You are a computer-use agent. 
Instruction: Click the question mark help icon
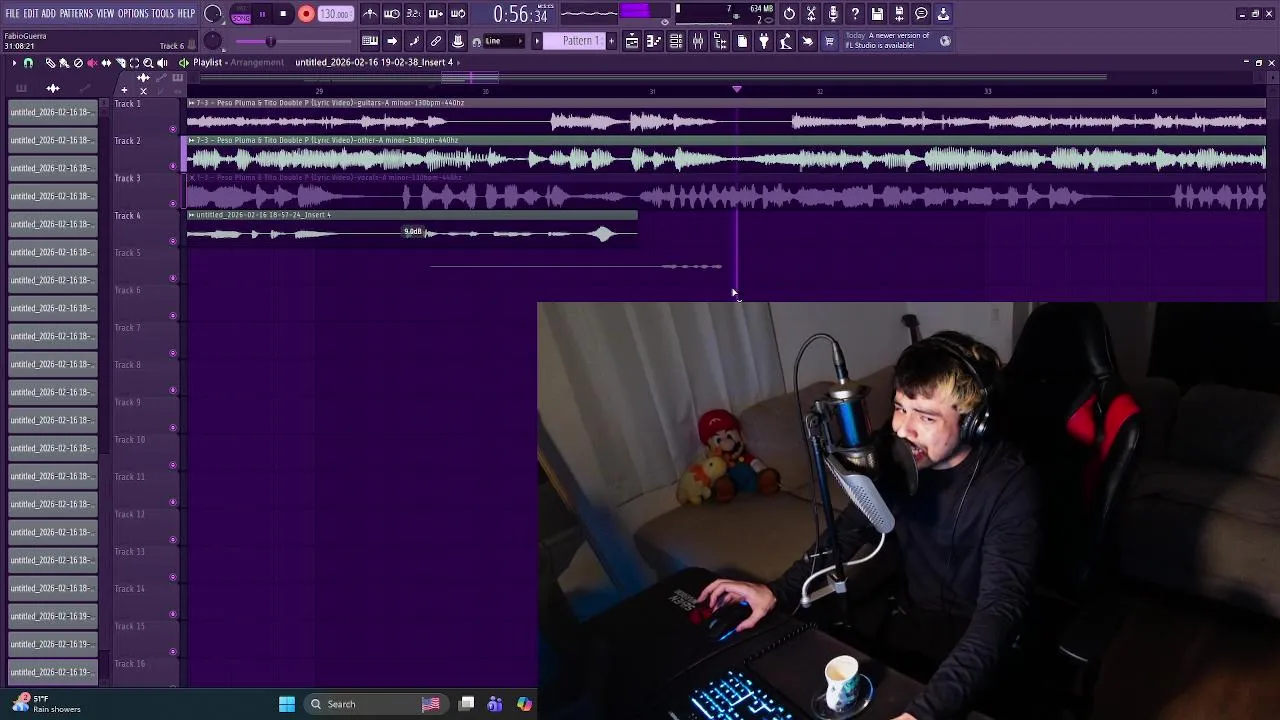(855, 14)
